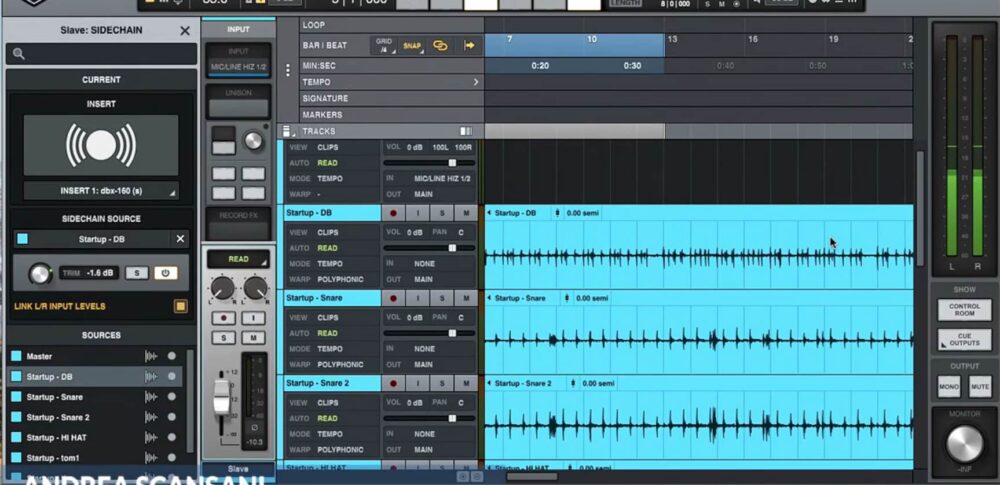
Task: Click the Startup - Snare 2 track name header
Action: (332, 384)
